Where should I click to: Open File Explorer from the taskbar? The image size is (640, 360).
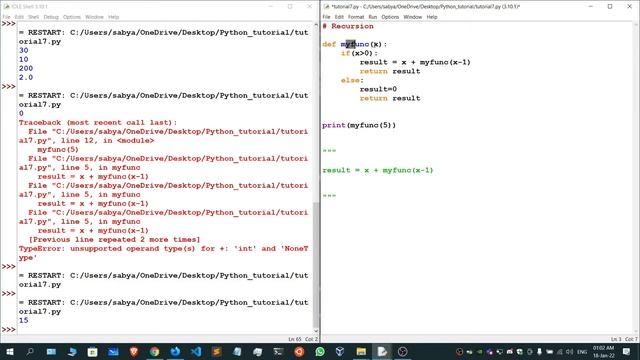[x=361, y=351]
